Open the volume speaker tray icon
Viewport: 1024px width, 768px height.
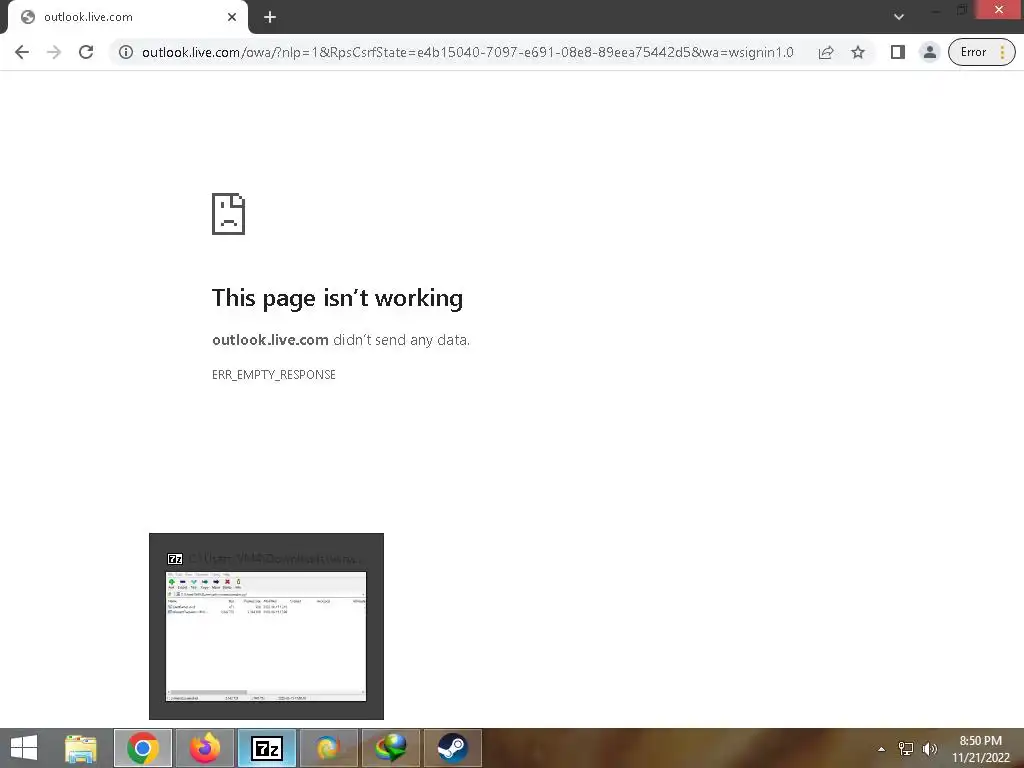[929, 749]
